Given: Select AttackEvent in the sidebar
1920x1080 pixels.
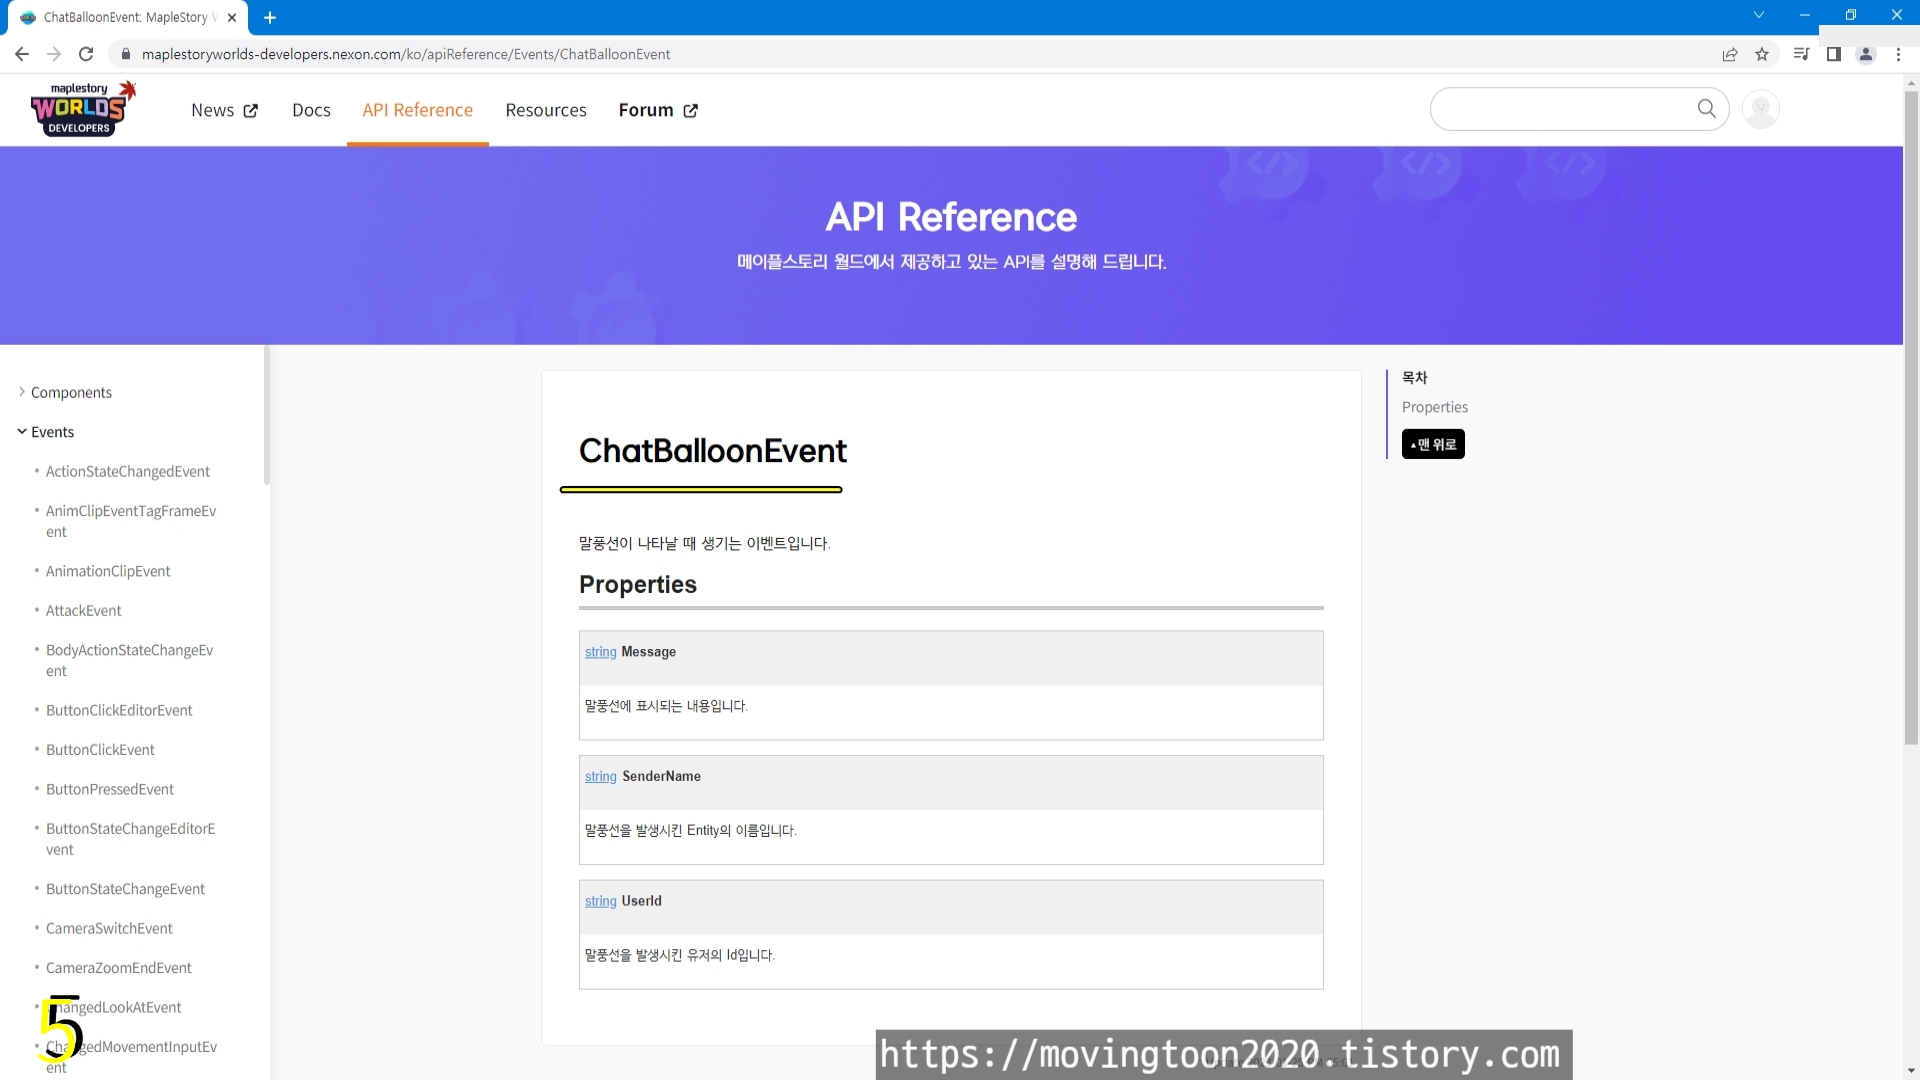Looking at the screenshot, I should coord(83,610).
